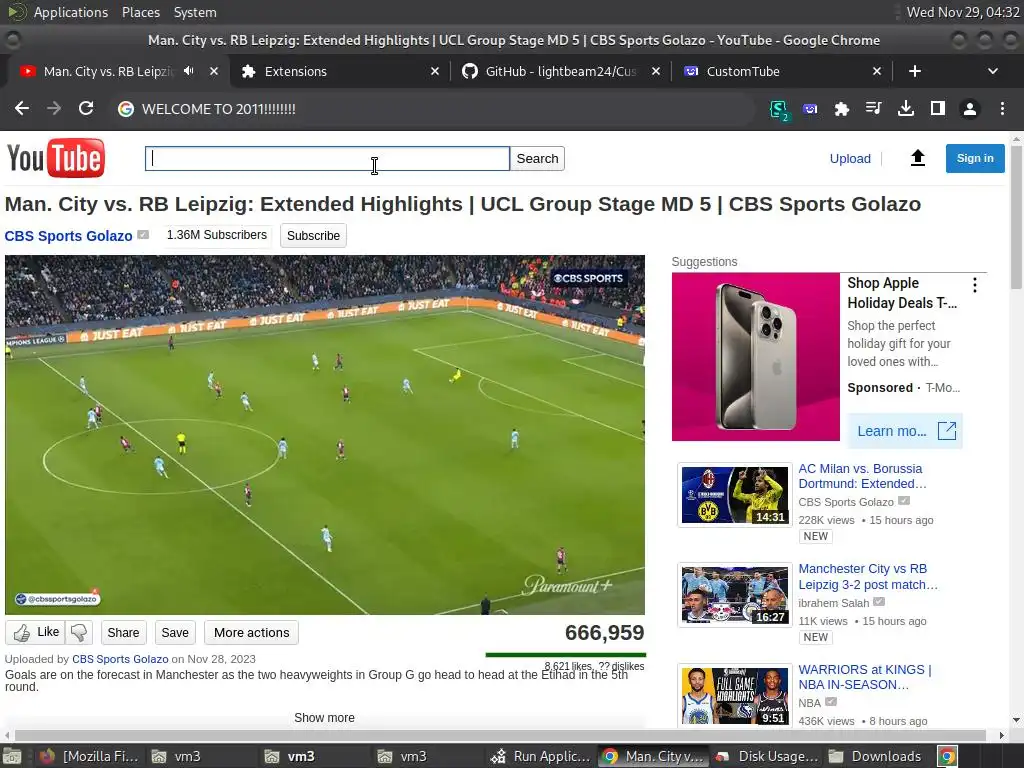Open the media control toolbar icon
This screenshot has width=1024, height=768.
tap(873, 108)
